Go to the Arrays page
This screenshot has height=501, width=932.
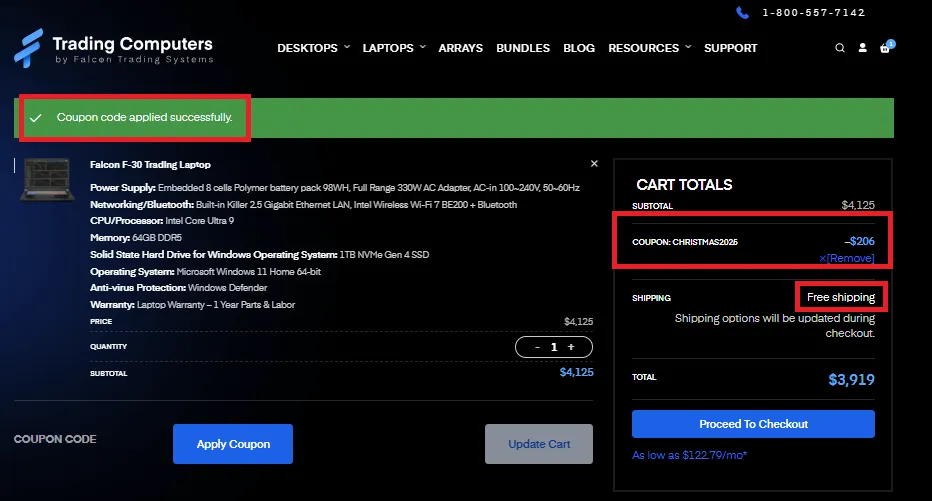pyautogui.click(x=460, y=48)
